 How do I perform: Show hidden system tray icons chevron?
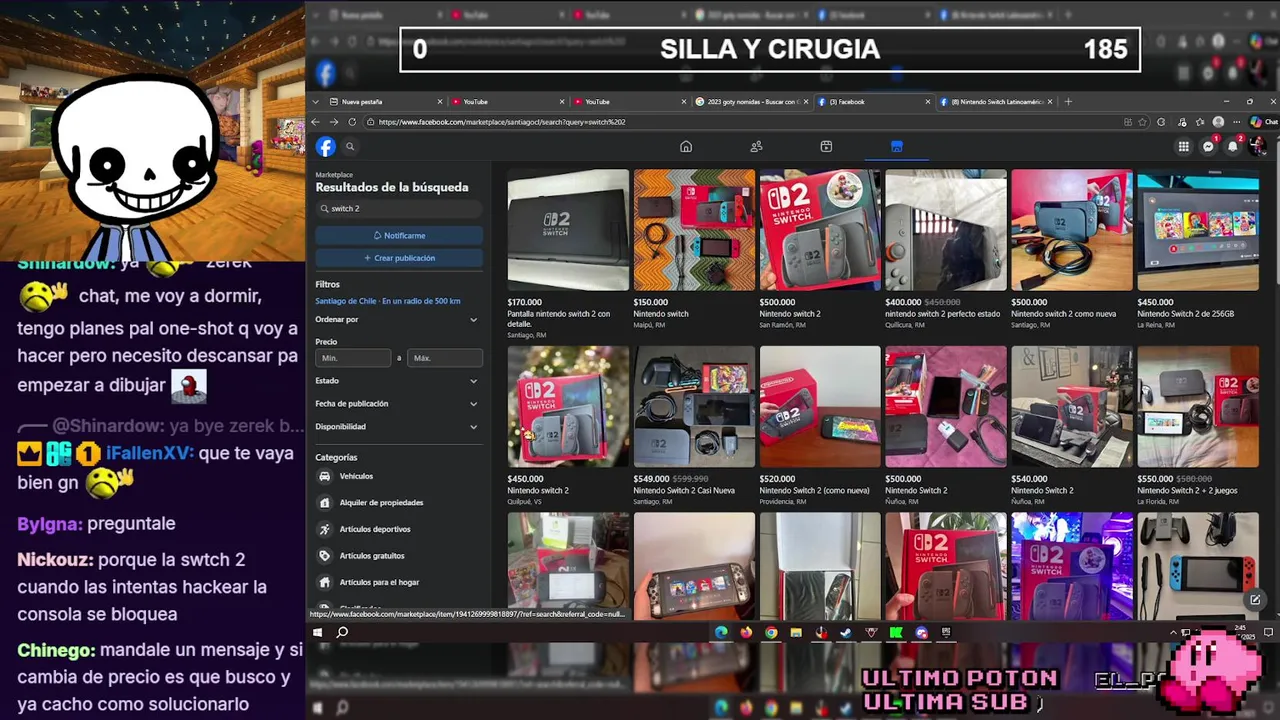click(1174, 632)
